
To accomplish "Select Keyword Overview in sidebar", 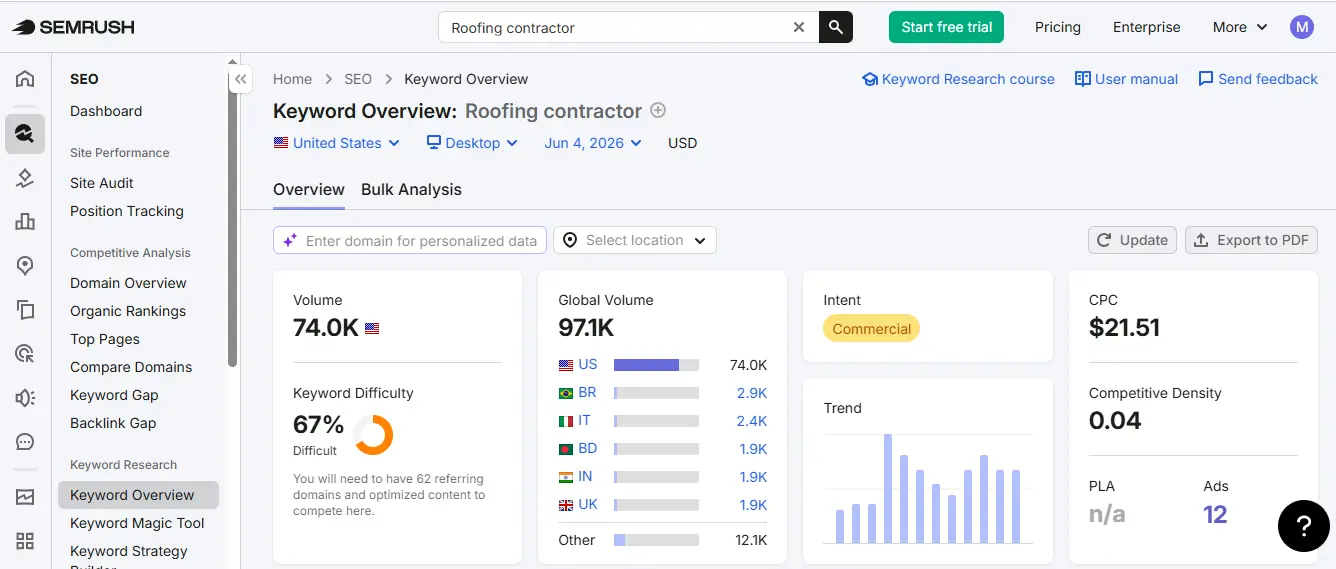I will [138, 495].
